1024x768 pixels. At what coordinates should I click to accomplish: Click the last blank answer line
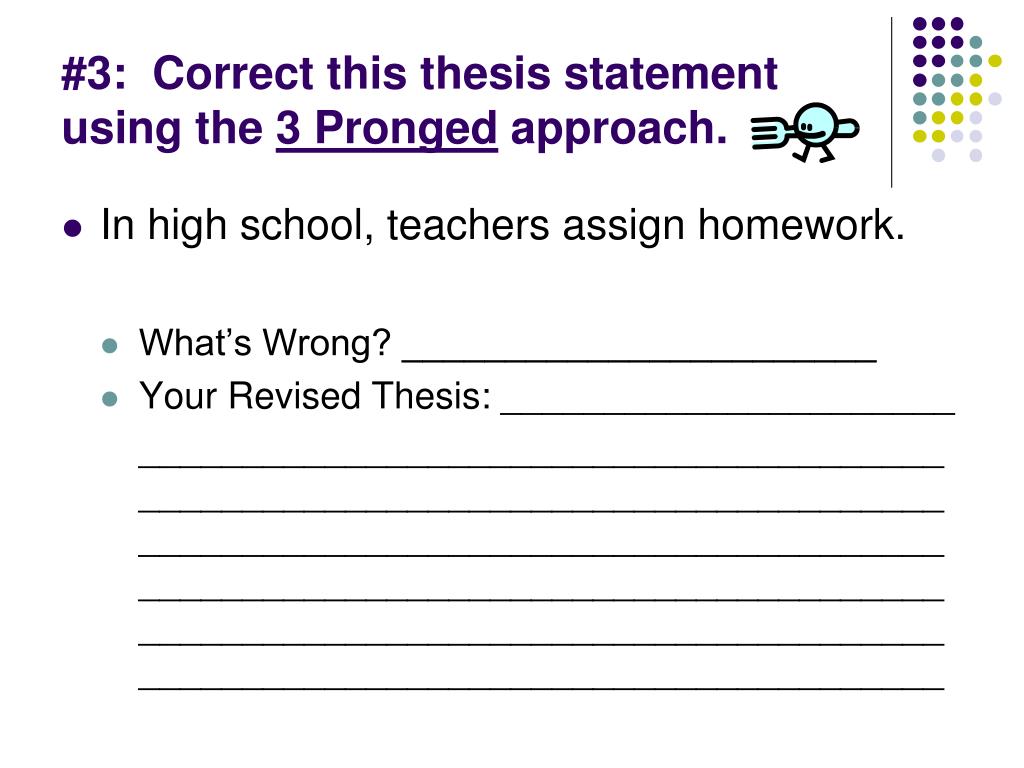click(541, 687)
